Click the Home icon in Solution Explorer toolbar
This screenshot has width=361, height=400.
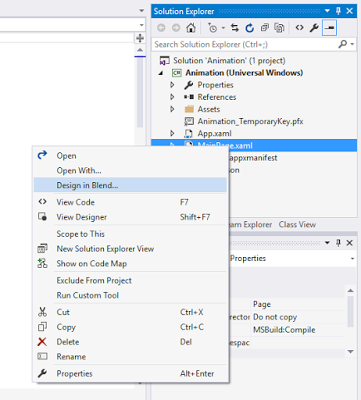(191, 28)
